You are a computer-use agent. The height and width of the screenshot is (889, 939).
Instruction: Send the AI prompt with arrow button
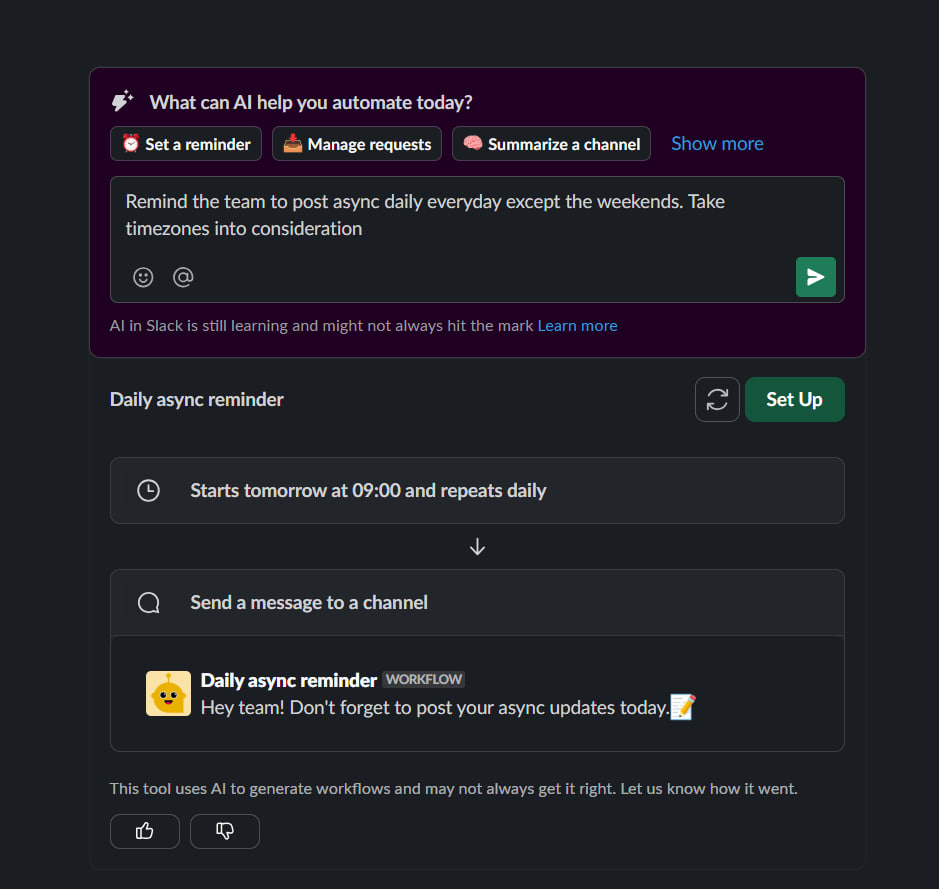click(x=815, y=277)
